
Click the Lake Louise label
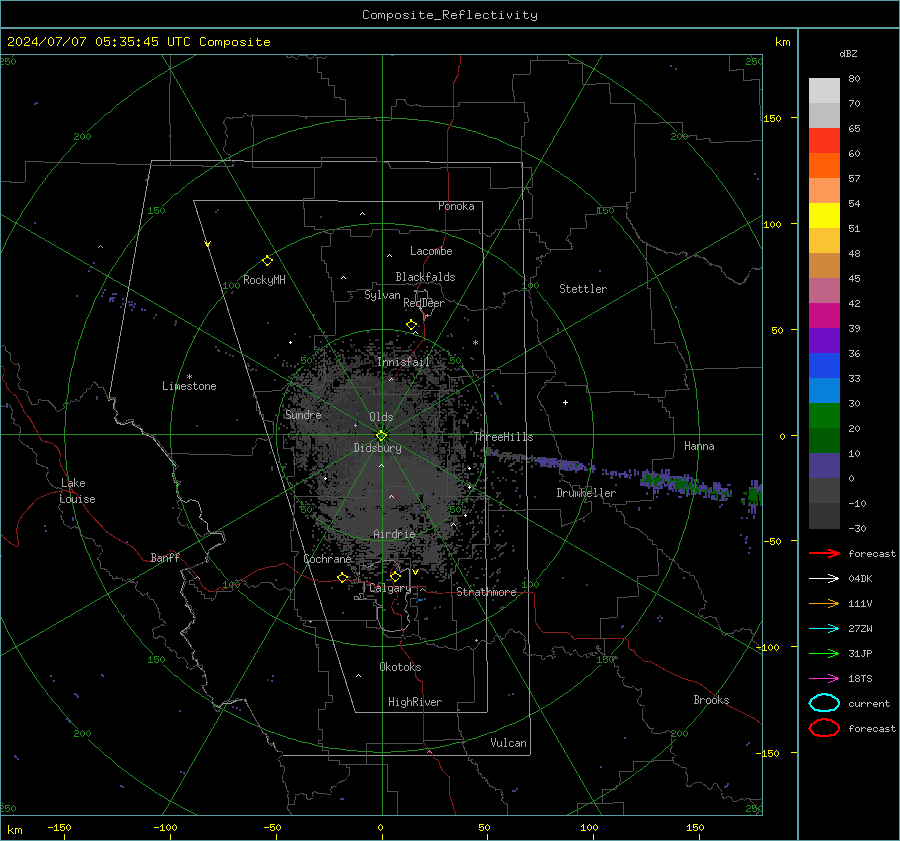(x=77, y=491)
